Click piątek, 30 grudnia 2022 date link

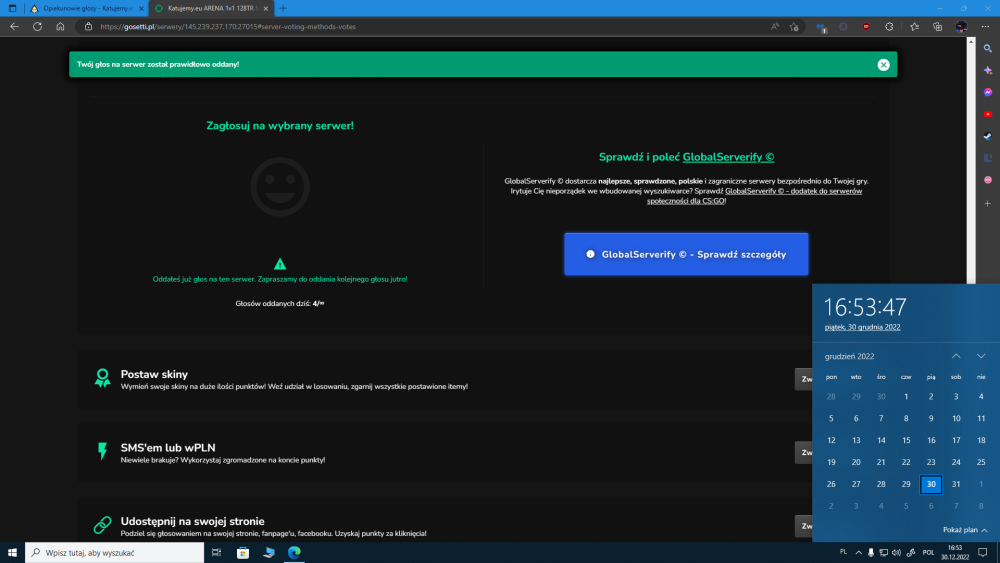tap(862, 327)
